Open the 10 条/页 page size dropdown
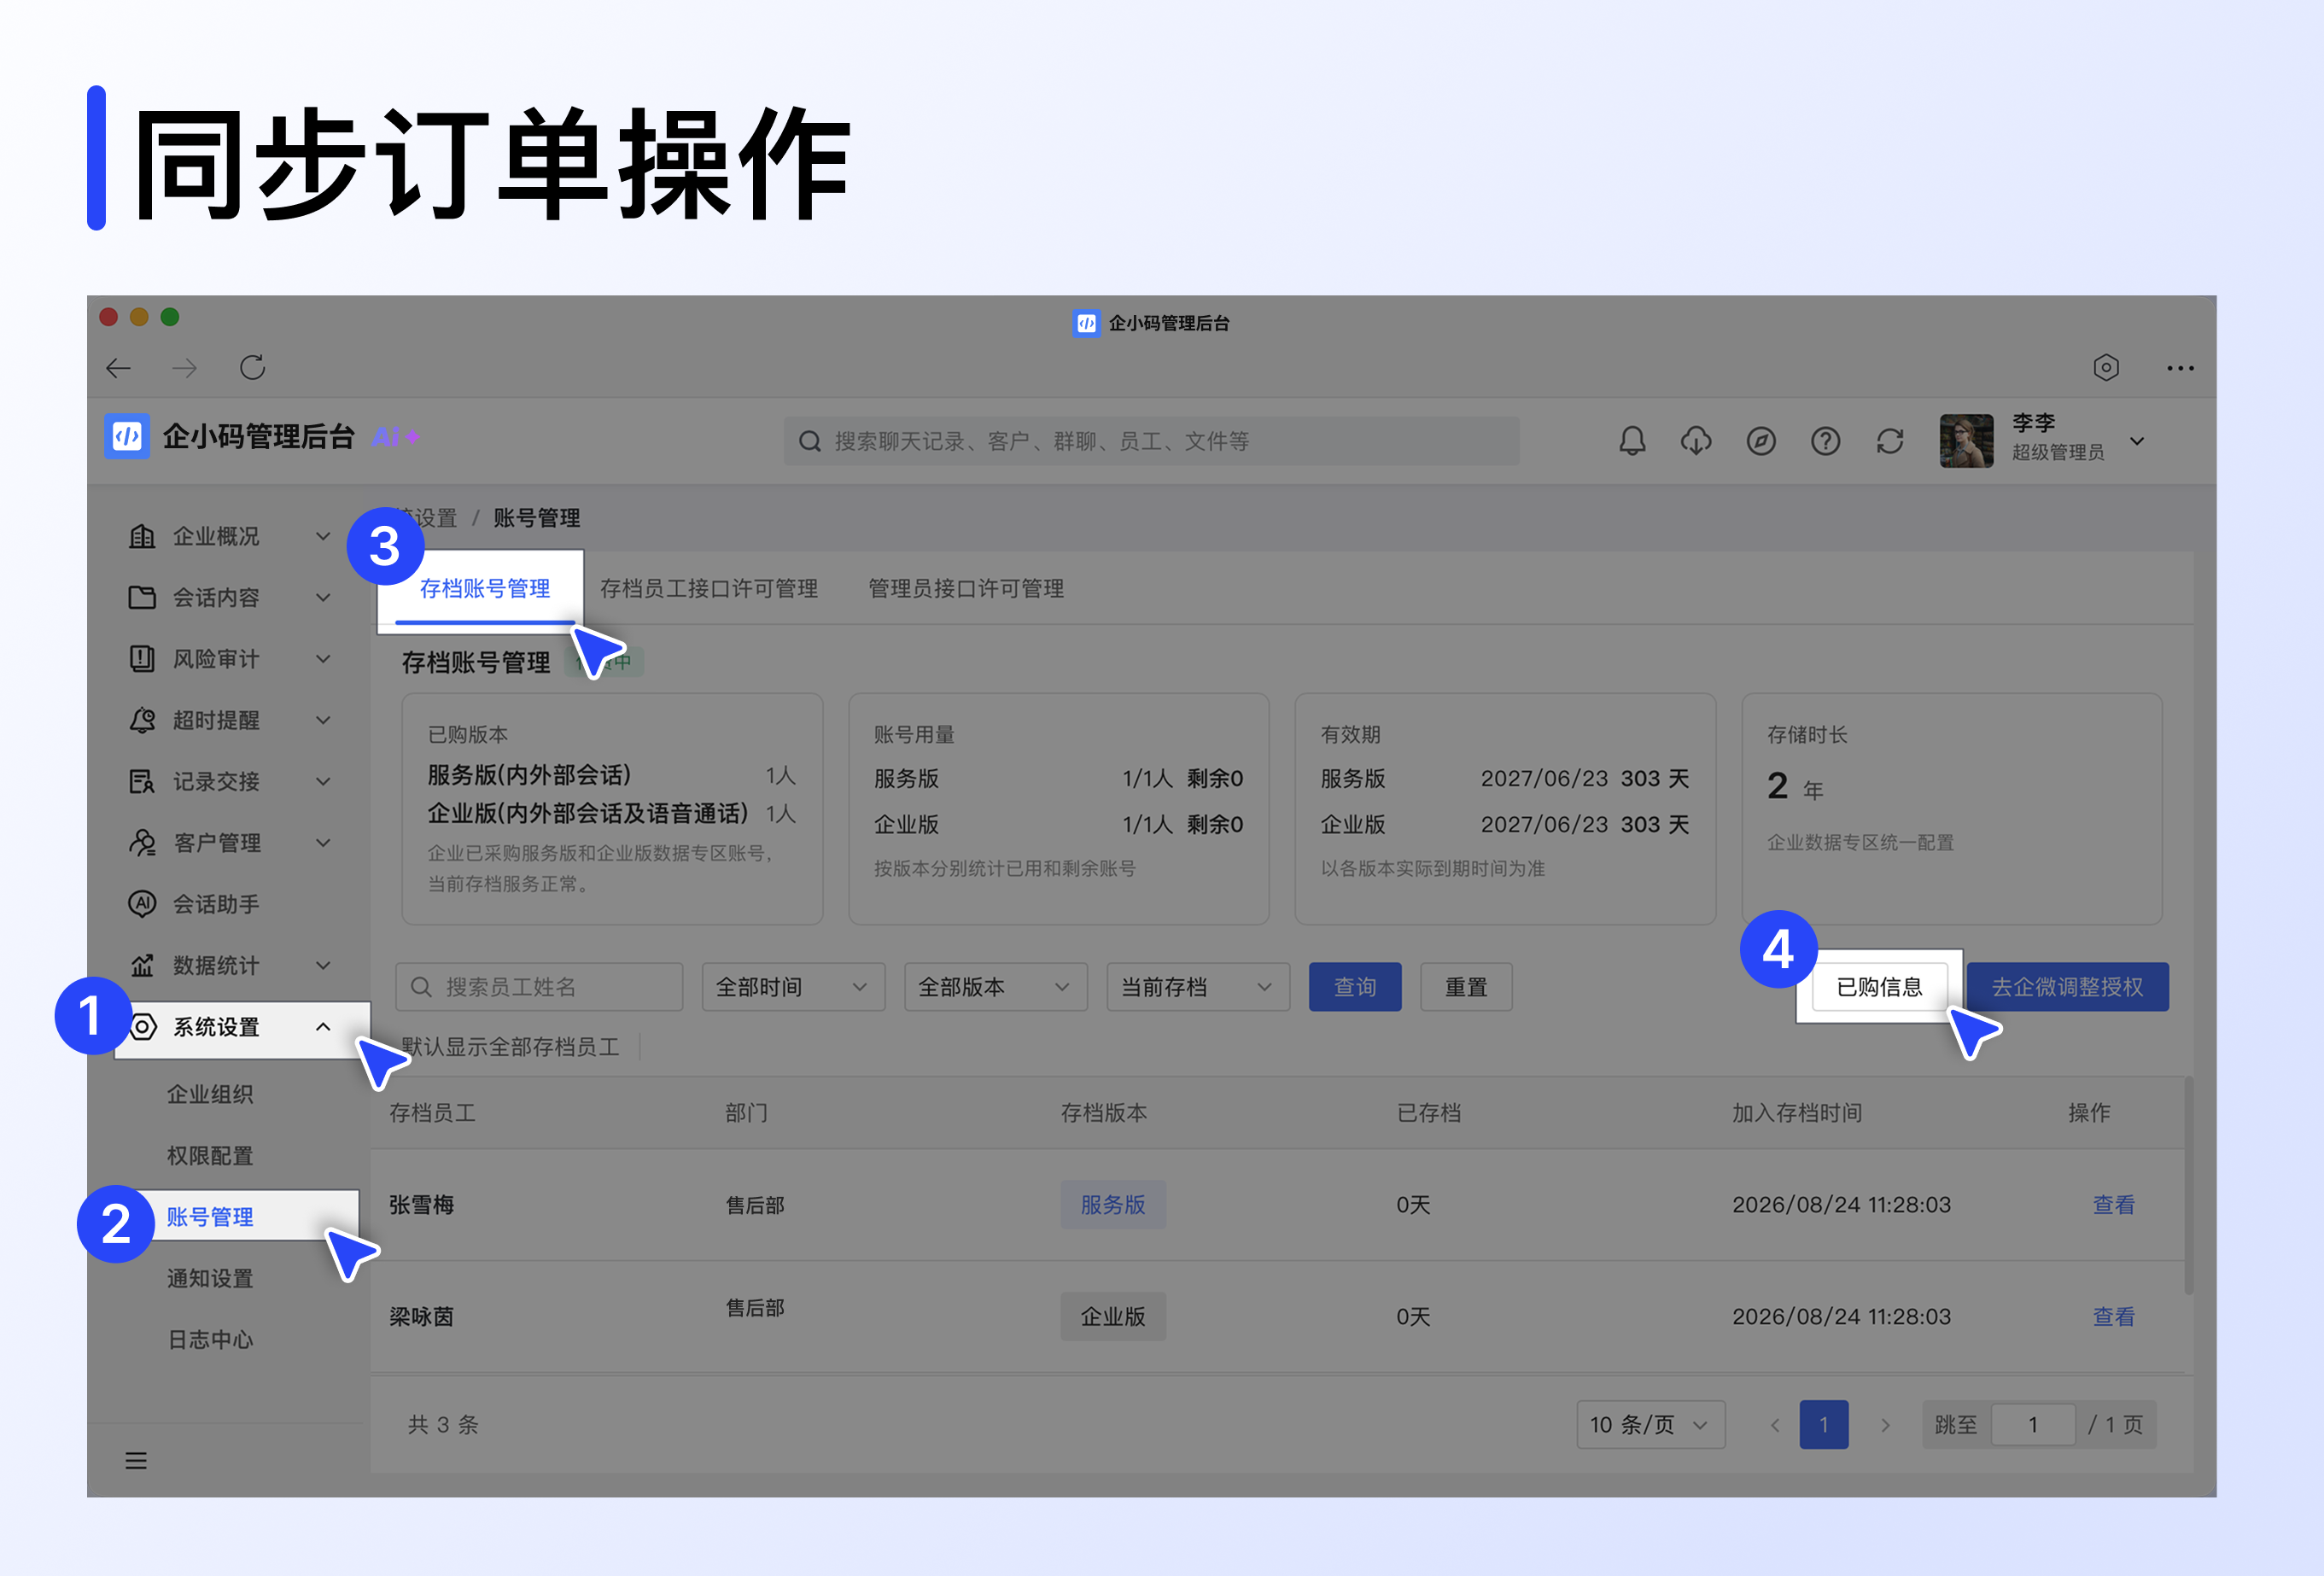The image size is (2324, 1576). pos(1650,1424)
